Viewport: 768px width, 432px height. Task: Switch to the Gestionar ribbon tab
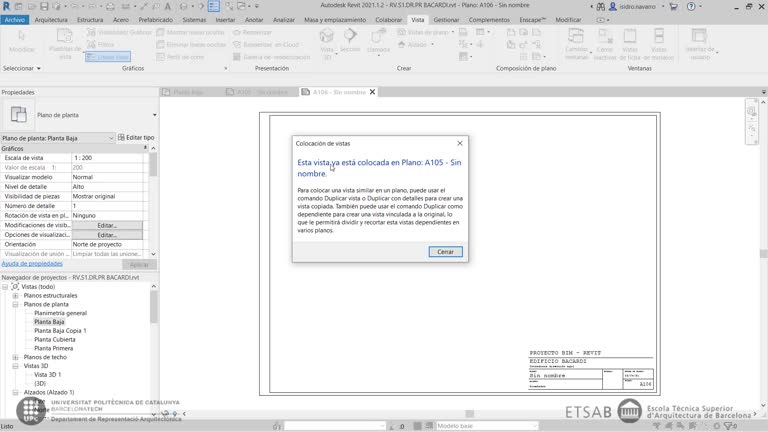click(x=446, y=19)
